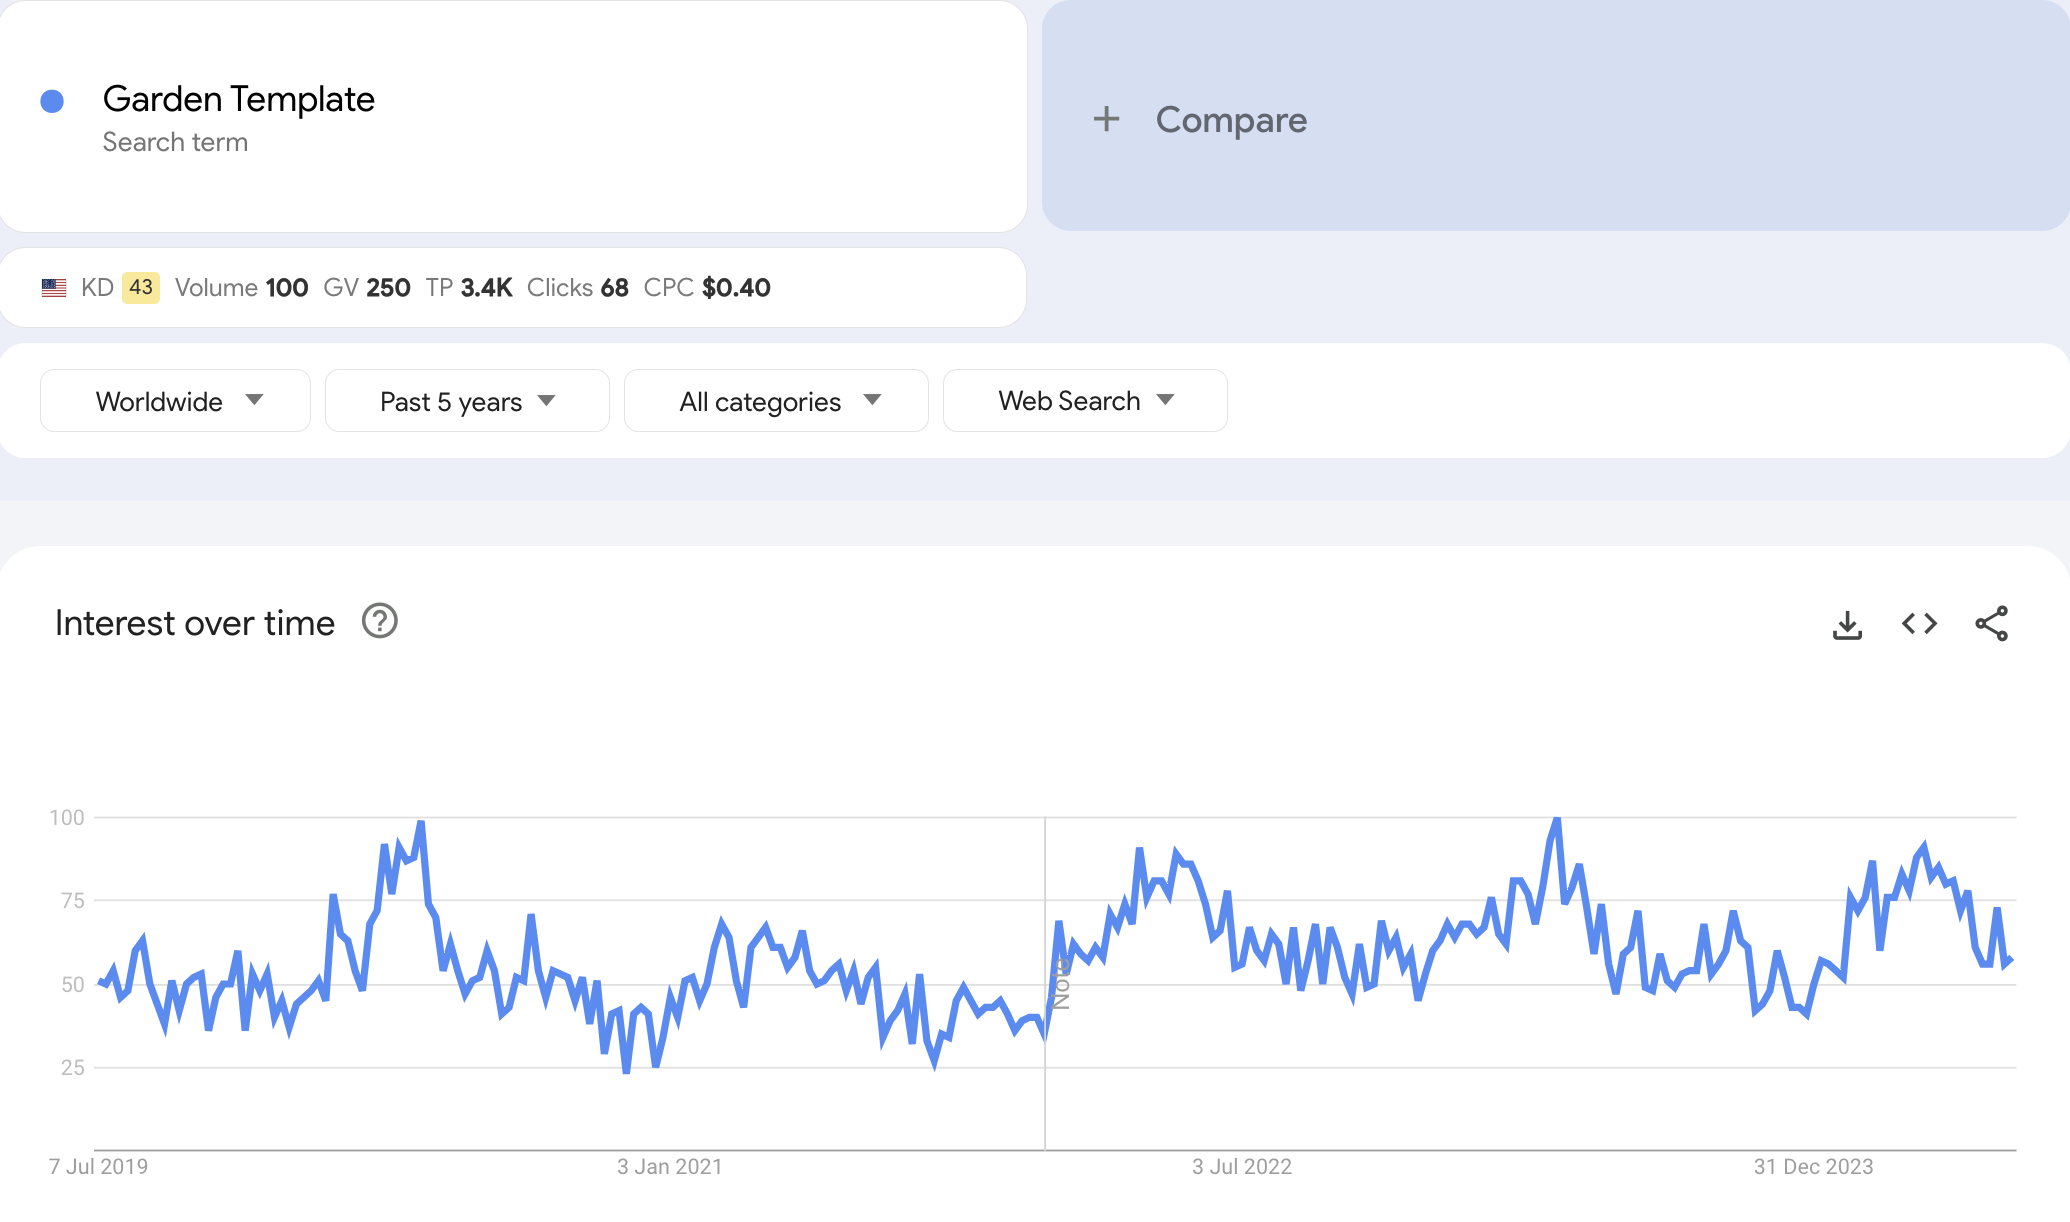2070x1222 pixels.
Task: Click the plus icon beside Compare
Action: click(1106, 119)
